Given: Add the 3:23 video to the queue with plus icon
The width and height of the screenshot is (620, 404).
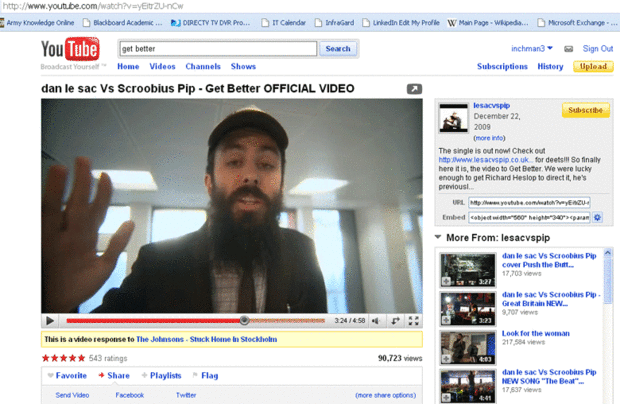Looking at the screenshot, I should pyautogui.click(x=446, y=320).
